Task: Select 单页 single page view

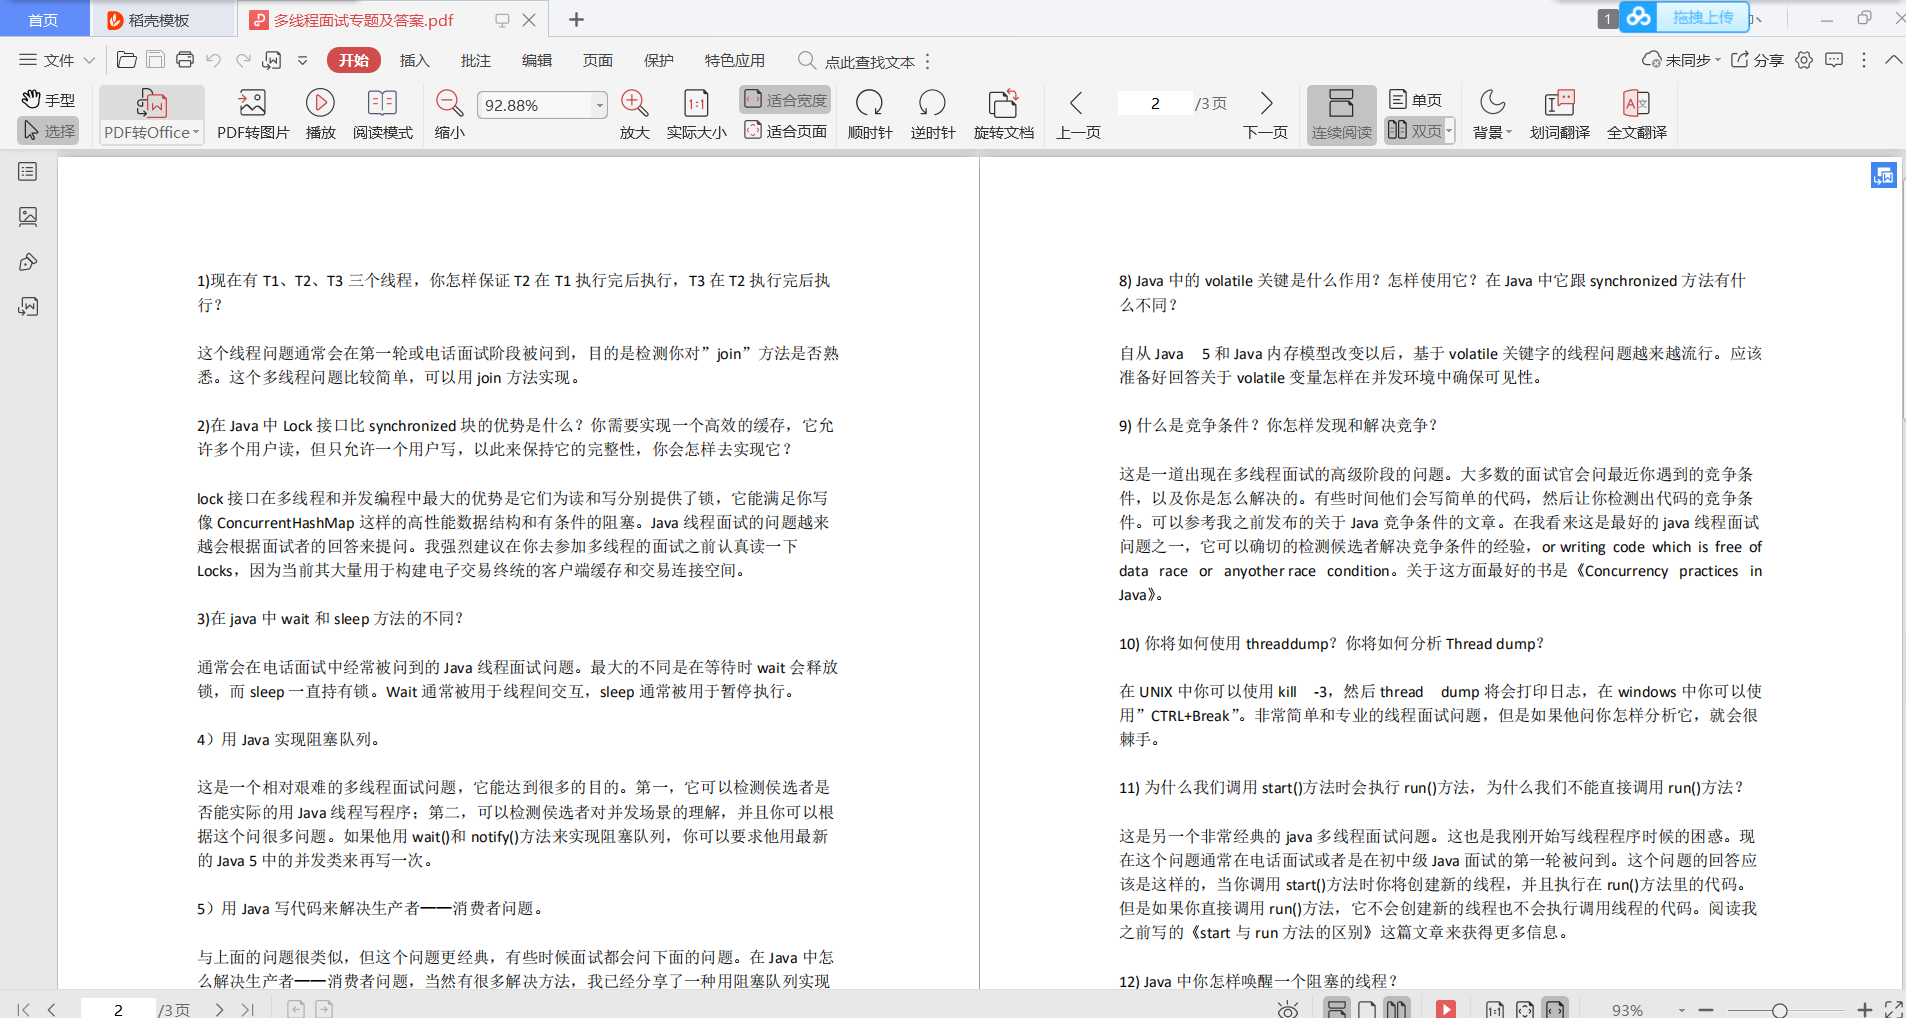Action: click(x=1415, y=99)
